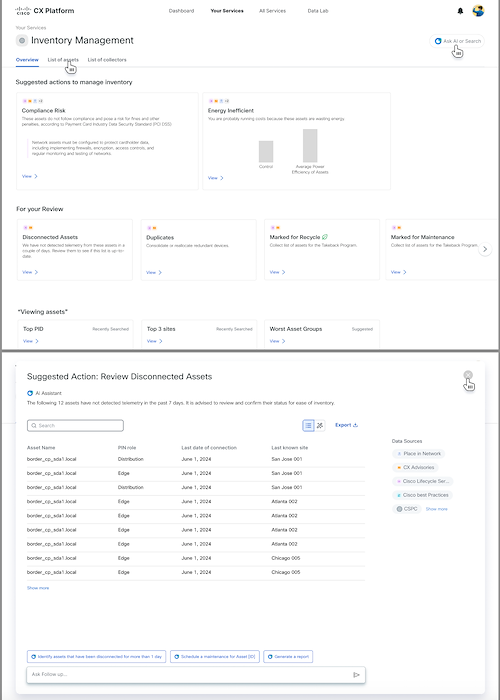Screen dimensions: 500x700
Task: Open View on the Marked for Maintenance card
Action: pos(399,272)
